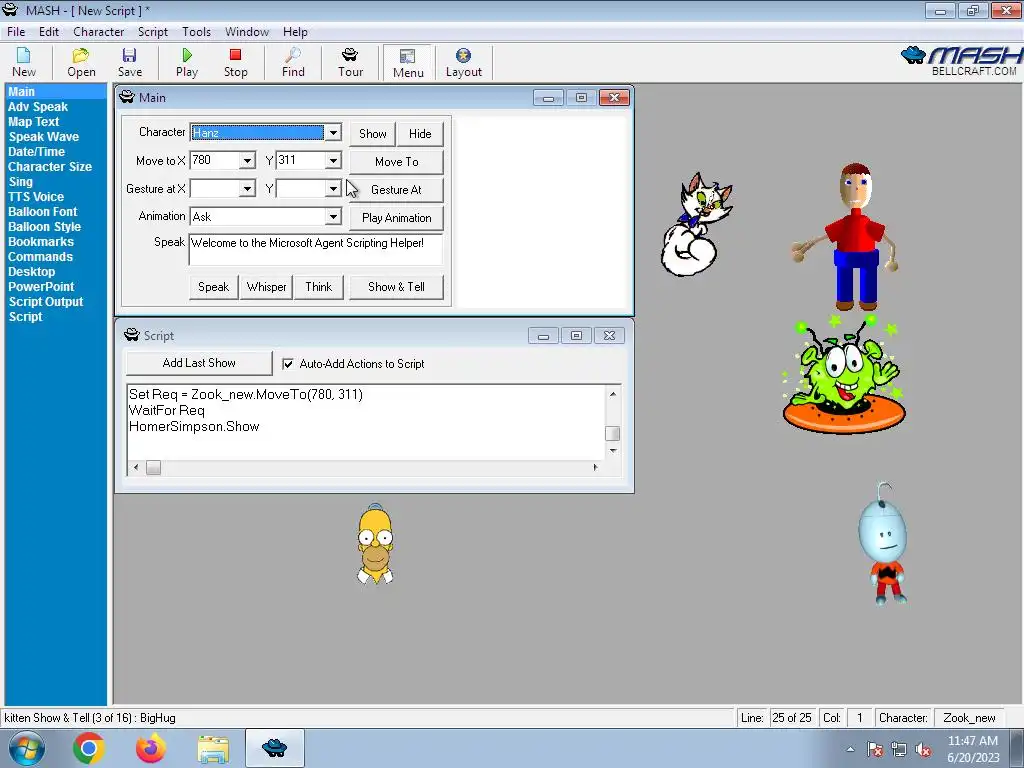Open File Explorer from taskbar
This screenshot has height=768, width=1024.
coord(213,748)
